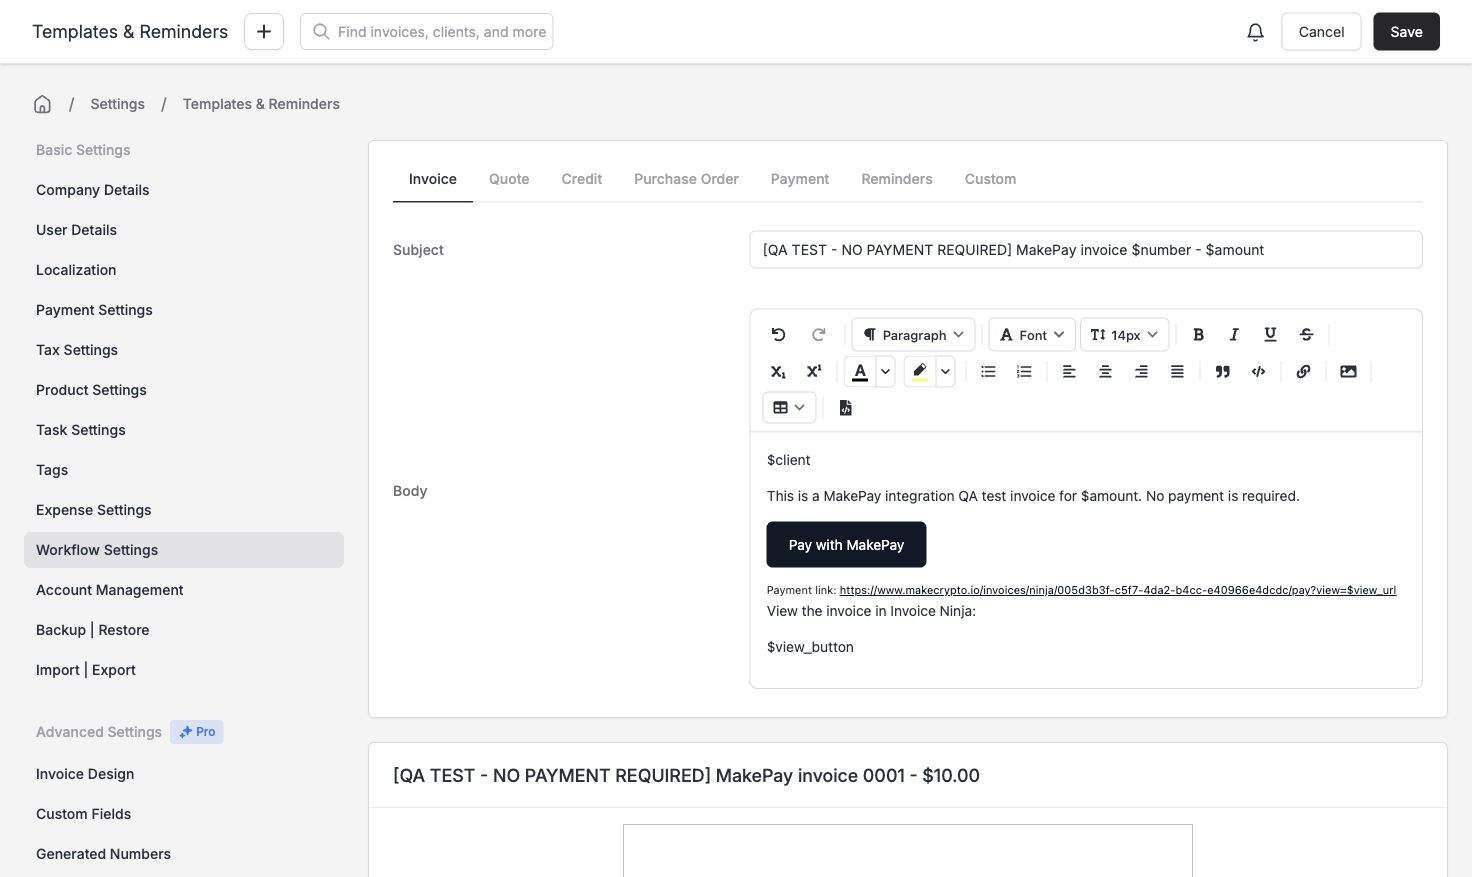Viewport: 1472px width, 877px height.
Task: Click the Subject input field
Action: tap(1086, 250)
